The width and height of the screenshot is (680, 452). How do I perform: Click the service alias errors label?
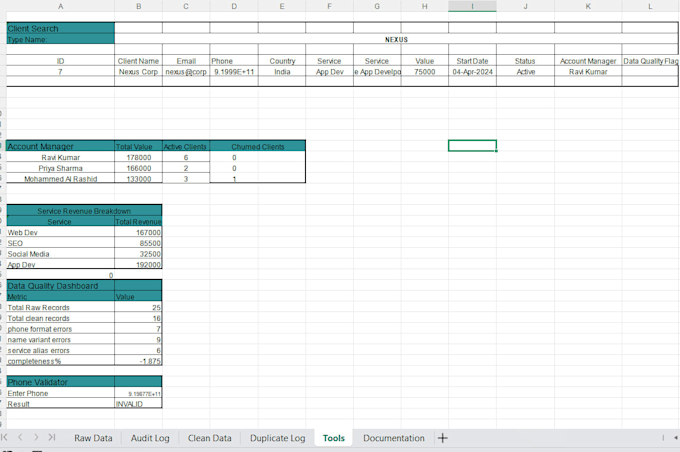(x=60, y=350)
